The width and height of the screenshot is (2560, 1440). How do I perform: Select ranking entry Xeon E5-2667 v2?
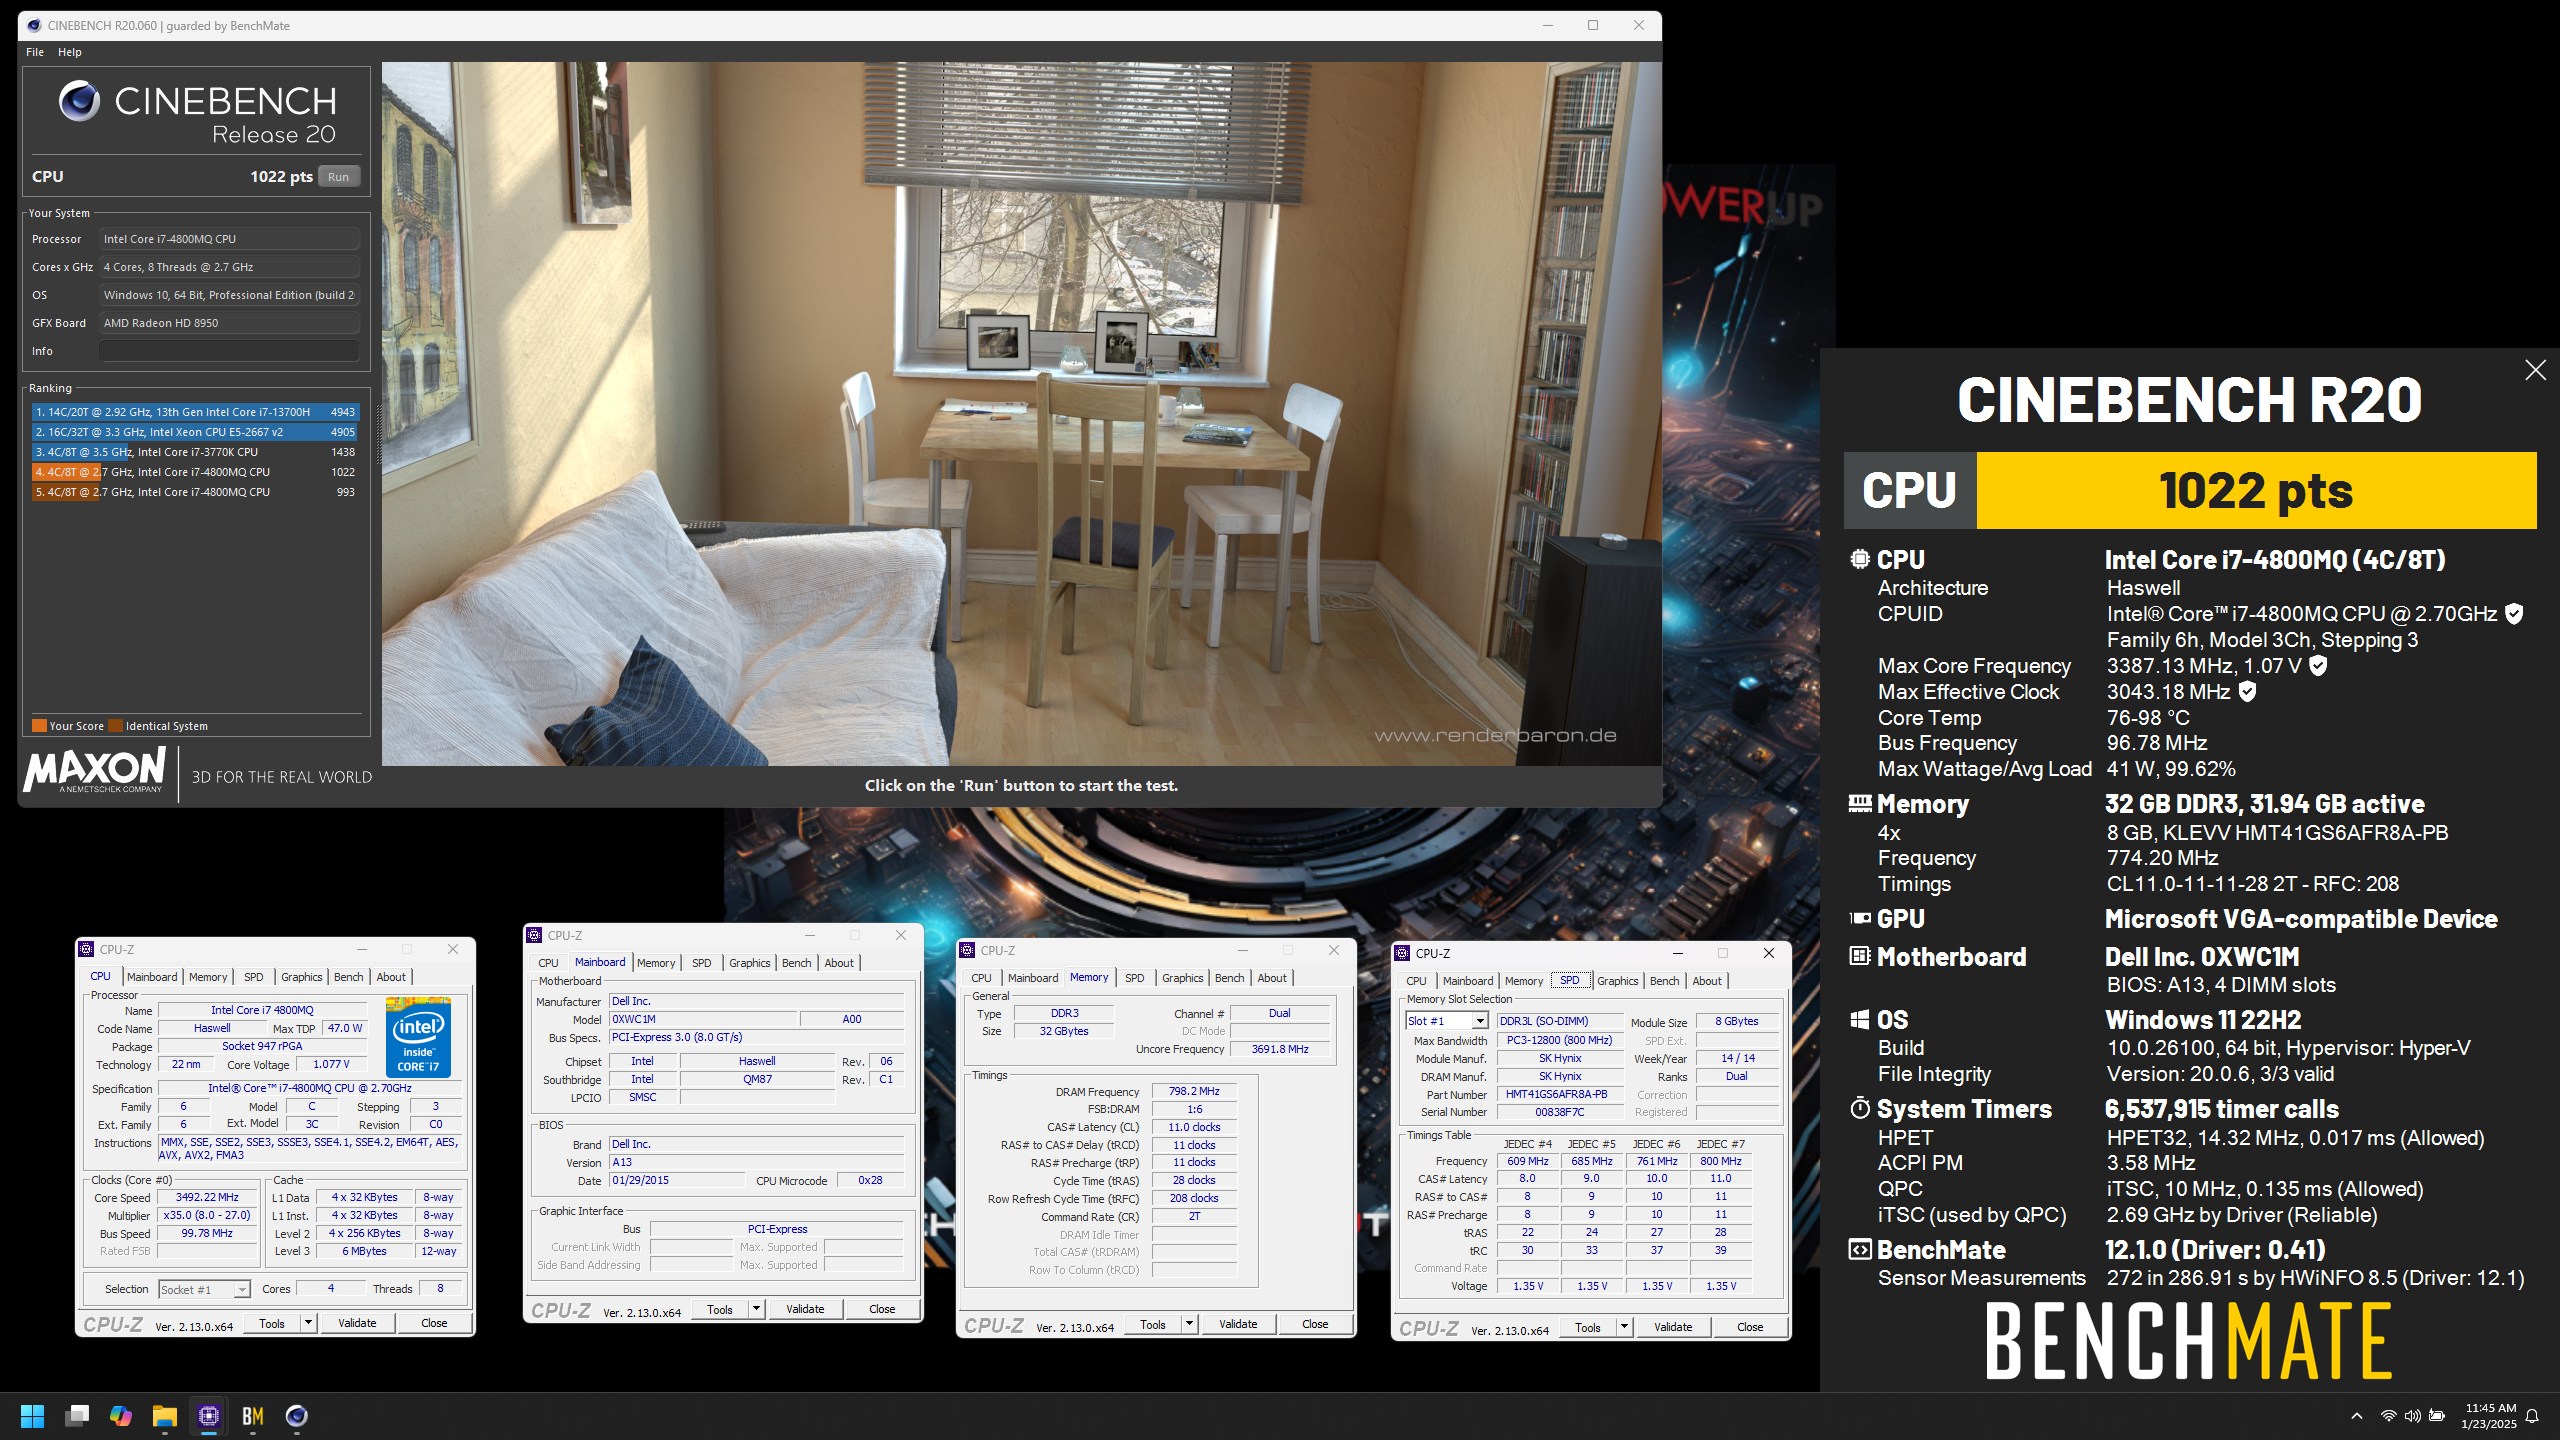click(x=195, y=432)
